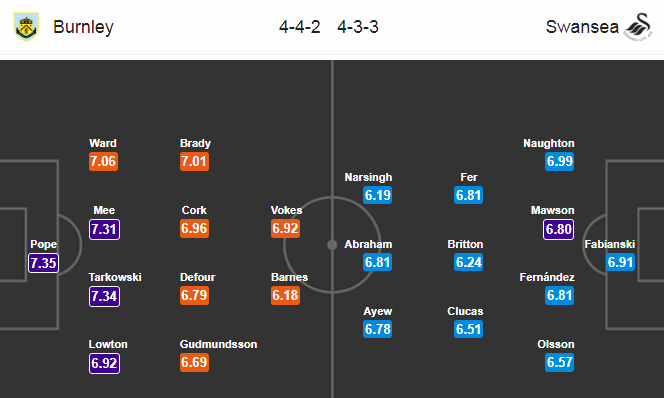Select Pope's 7.35 rating badge
The width and height of the screenshot is (665, 398).
43,263
